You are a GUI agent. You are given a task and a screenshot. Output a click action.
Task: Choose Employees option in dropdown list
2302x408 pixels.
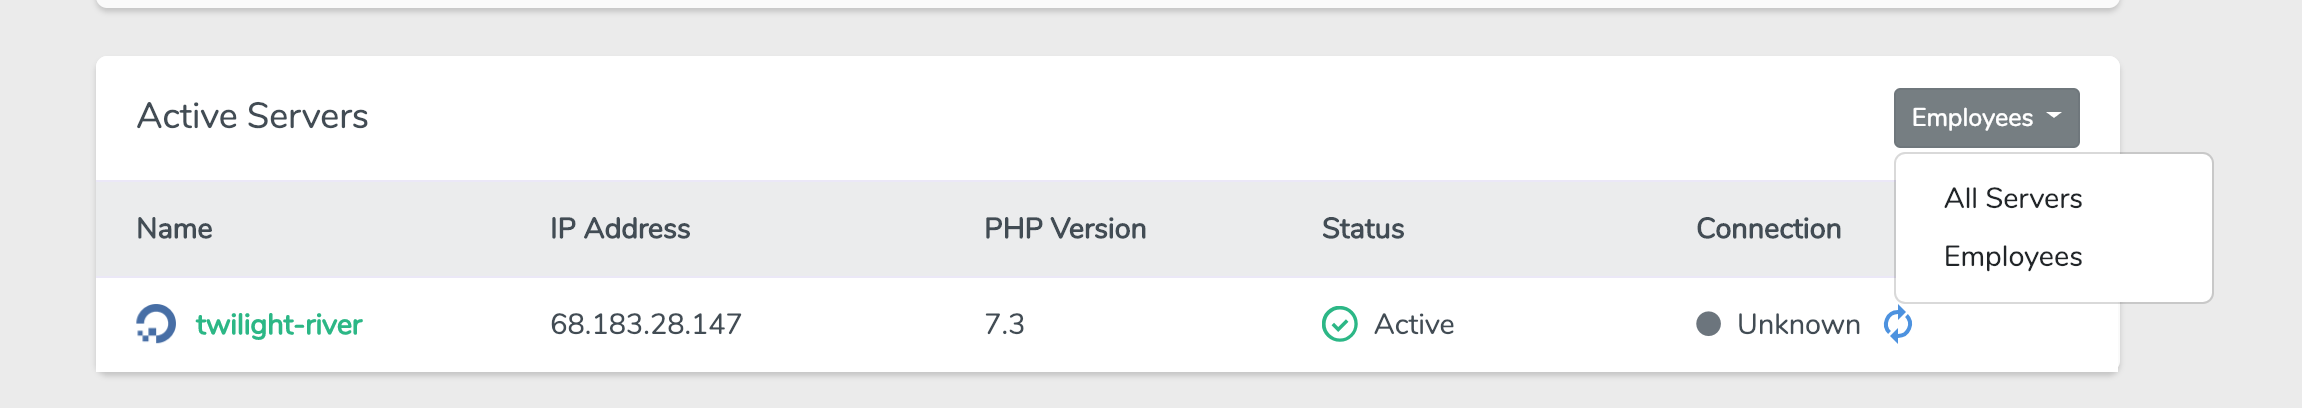(x=2013, y=256)
